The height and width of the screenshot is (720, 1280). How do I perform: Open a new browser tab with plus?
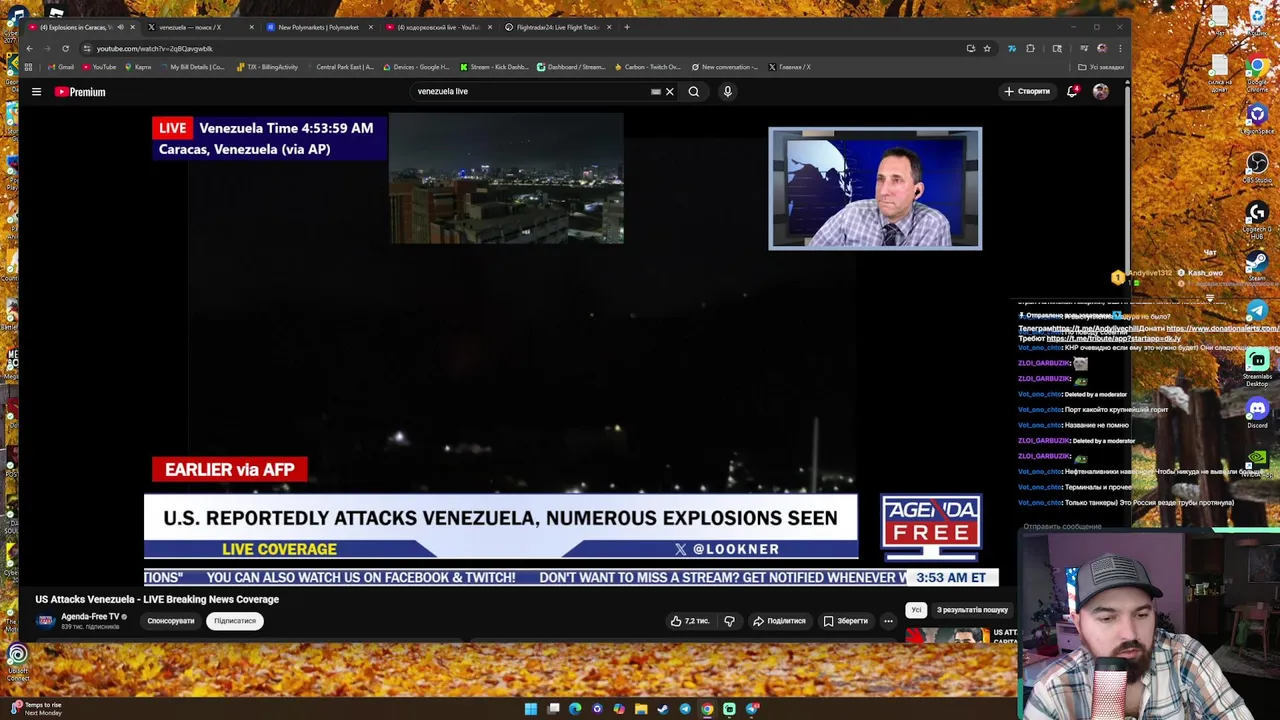[627, 27]
